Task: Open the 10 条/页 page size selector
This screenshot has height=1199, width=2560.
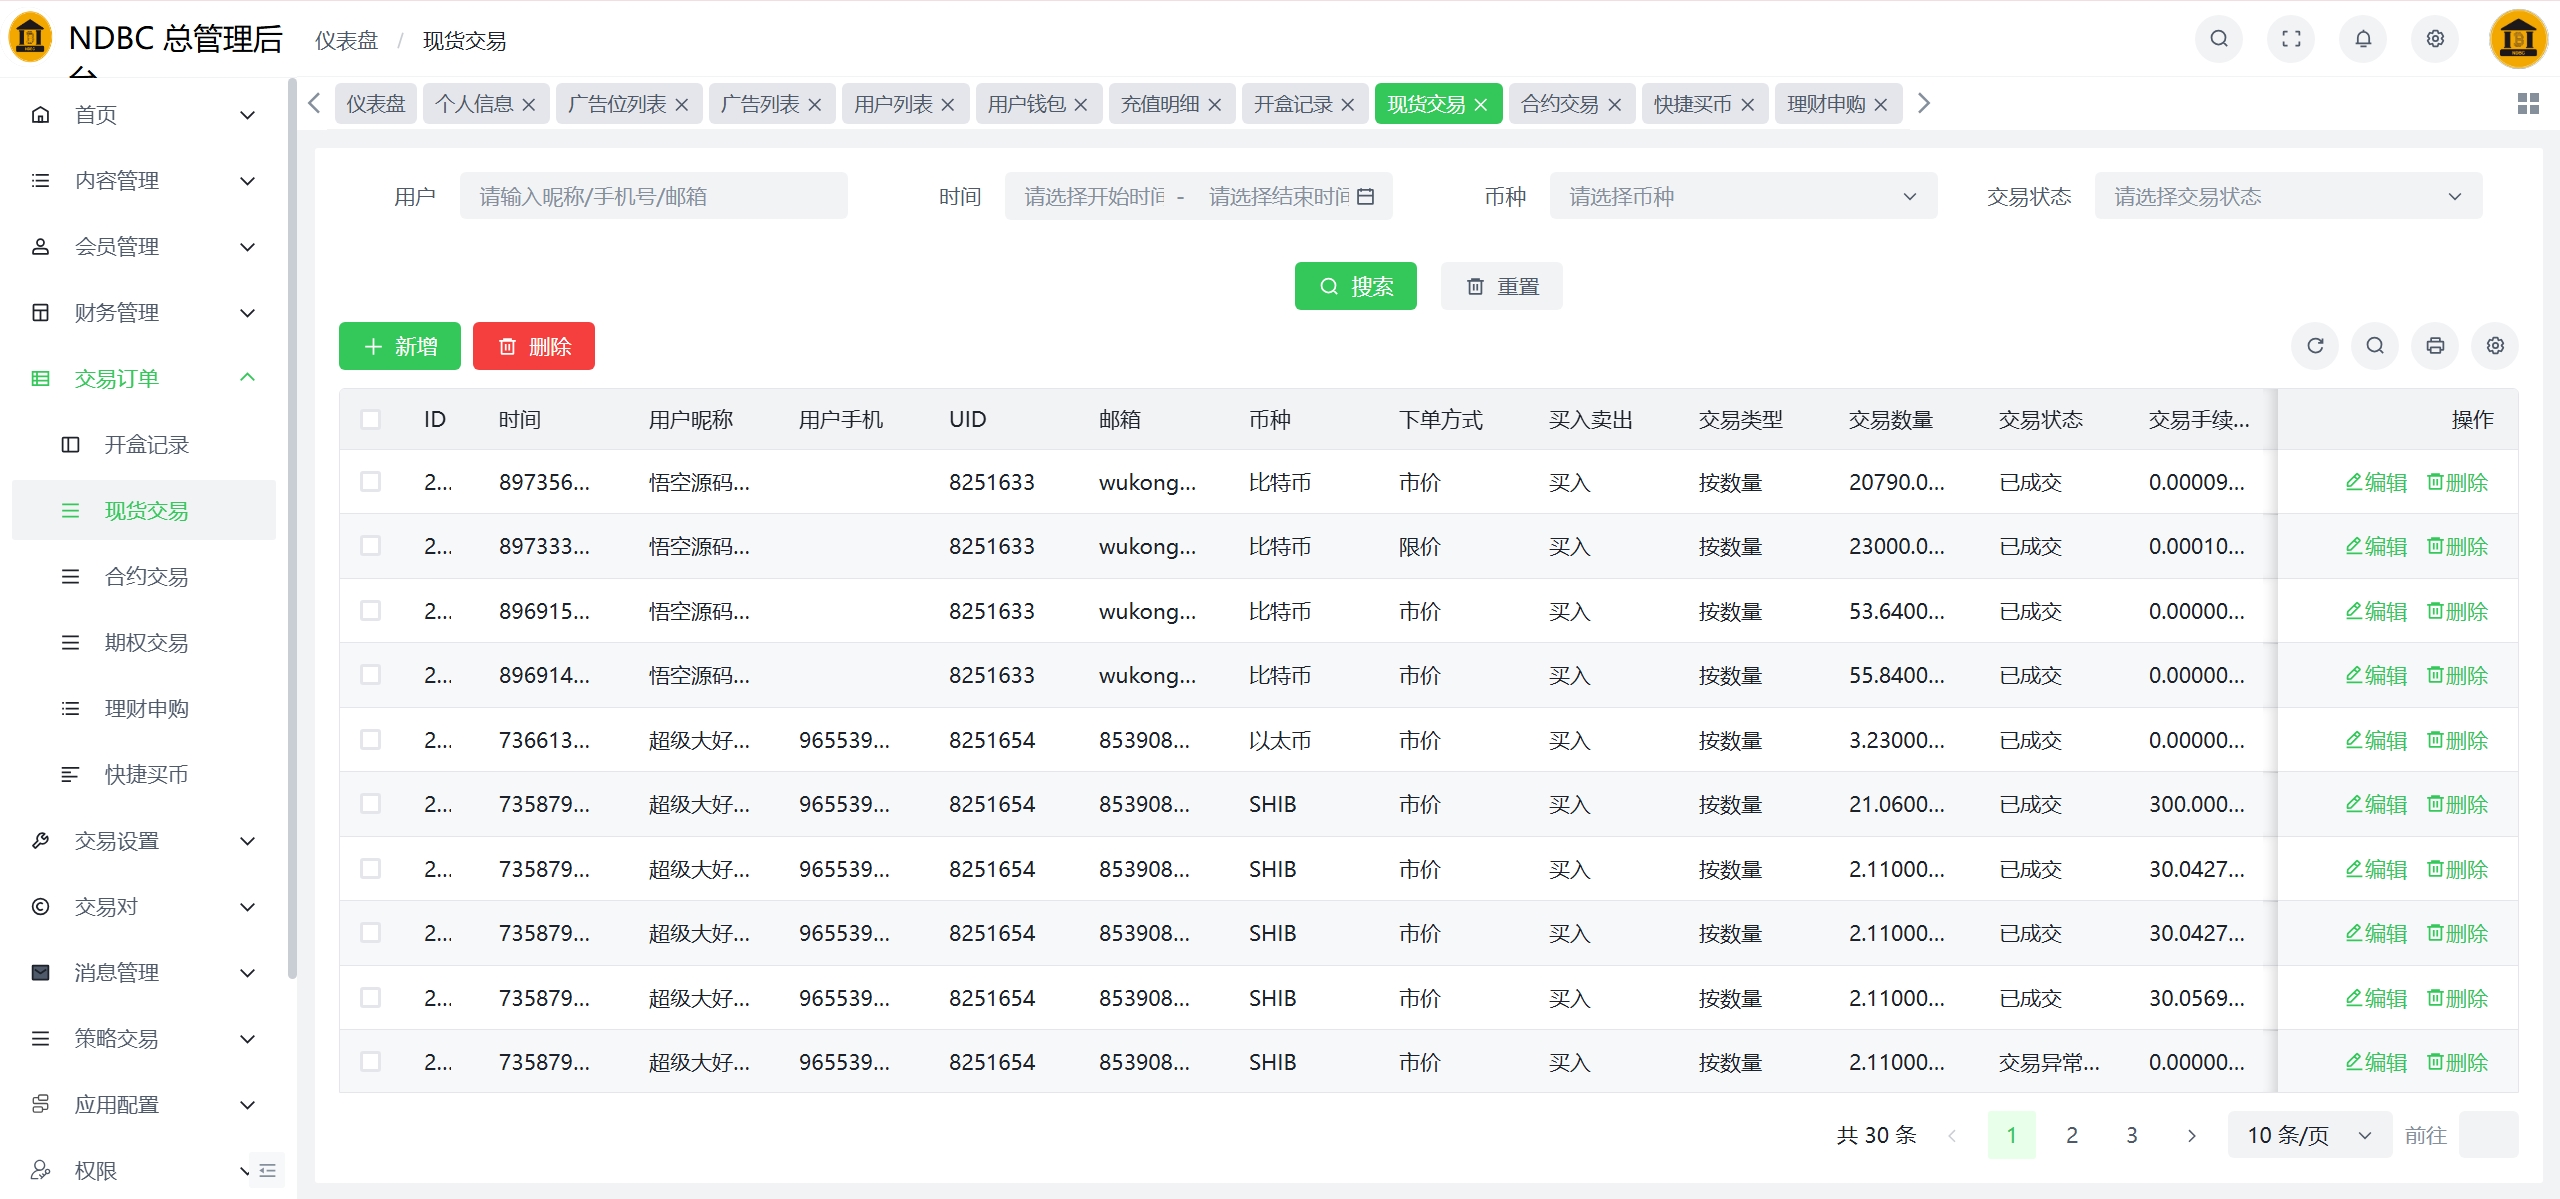Action: [2308, 1135]
